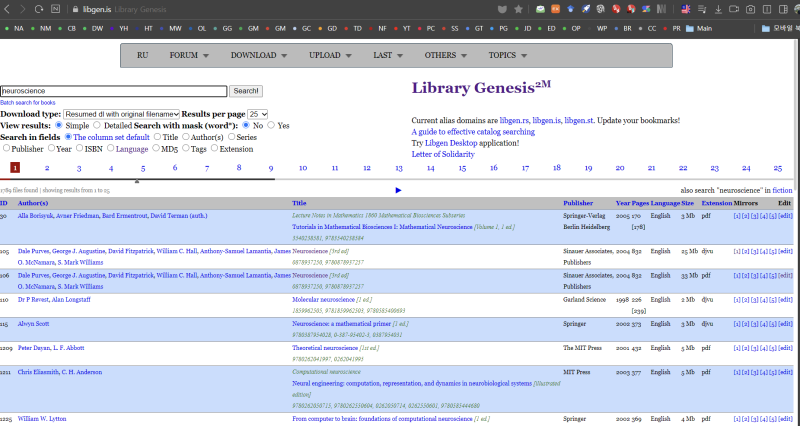Open the Download type dropdown
The height and width of the screenshot is (426, 800).
pyautogui.click(x=121, y=115)
